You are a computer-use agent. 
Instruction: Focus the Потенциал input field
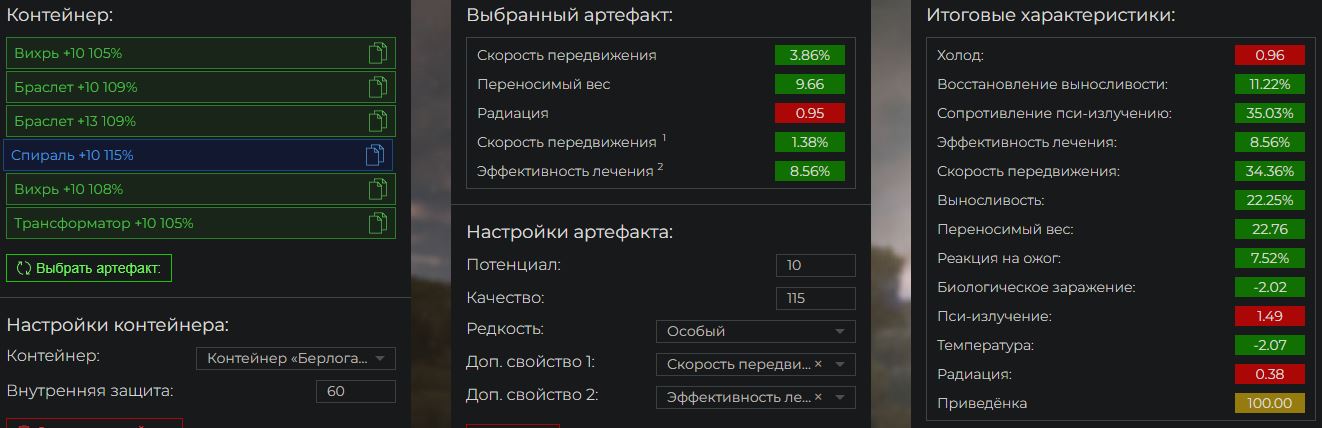pos(815,265)
